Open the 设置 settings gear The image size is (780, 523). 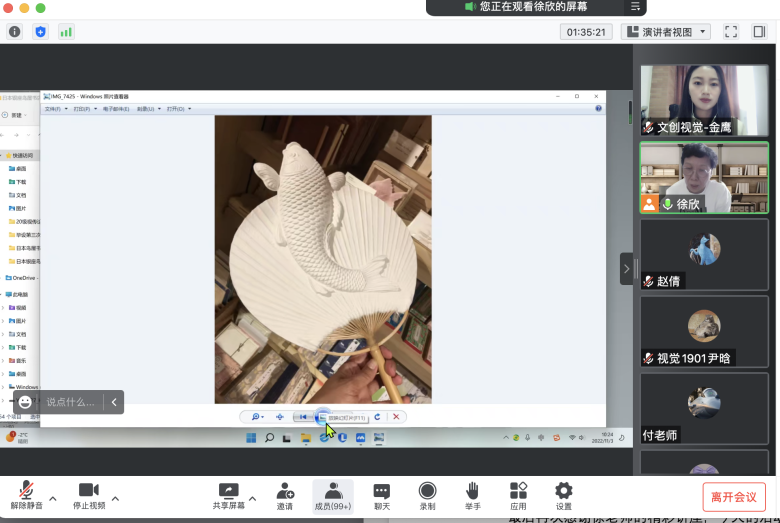[x=564, y=496]
